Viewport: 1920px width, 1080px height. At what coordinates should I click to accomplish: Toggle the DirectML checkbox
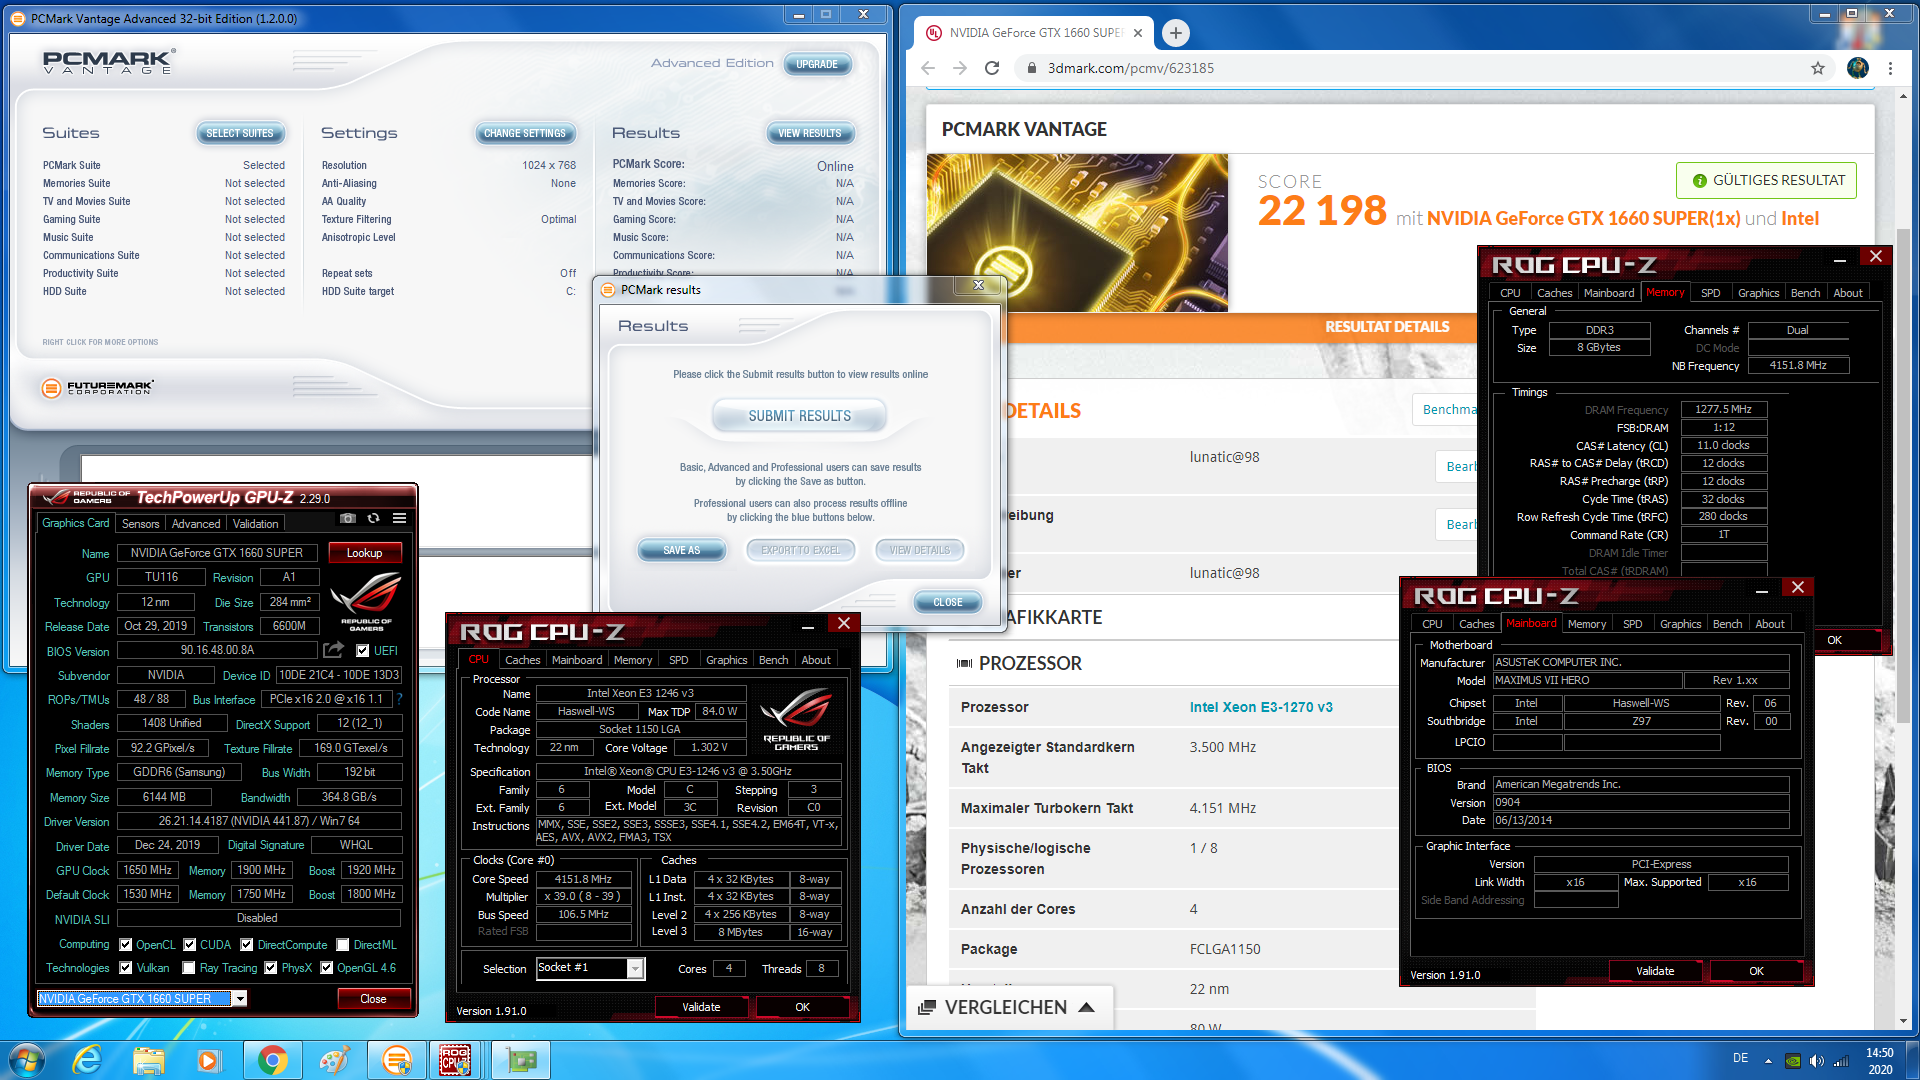pyautogui.click(x=343, y=944)
